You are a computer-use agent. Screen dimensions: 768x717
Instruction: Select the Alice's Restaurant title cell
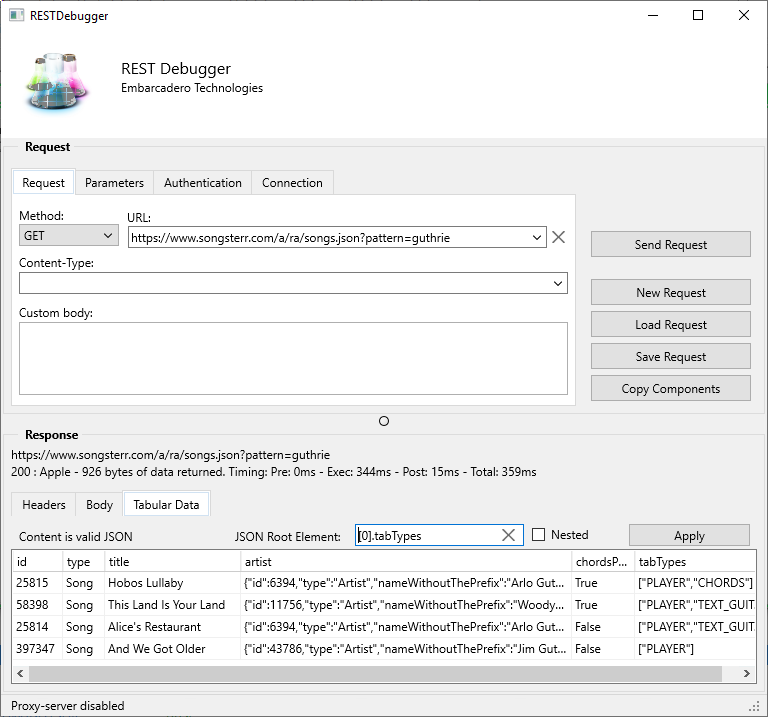(x=172, y=627)
